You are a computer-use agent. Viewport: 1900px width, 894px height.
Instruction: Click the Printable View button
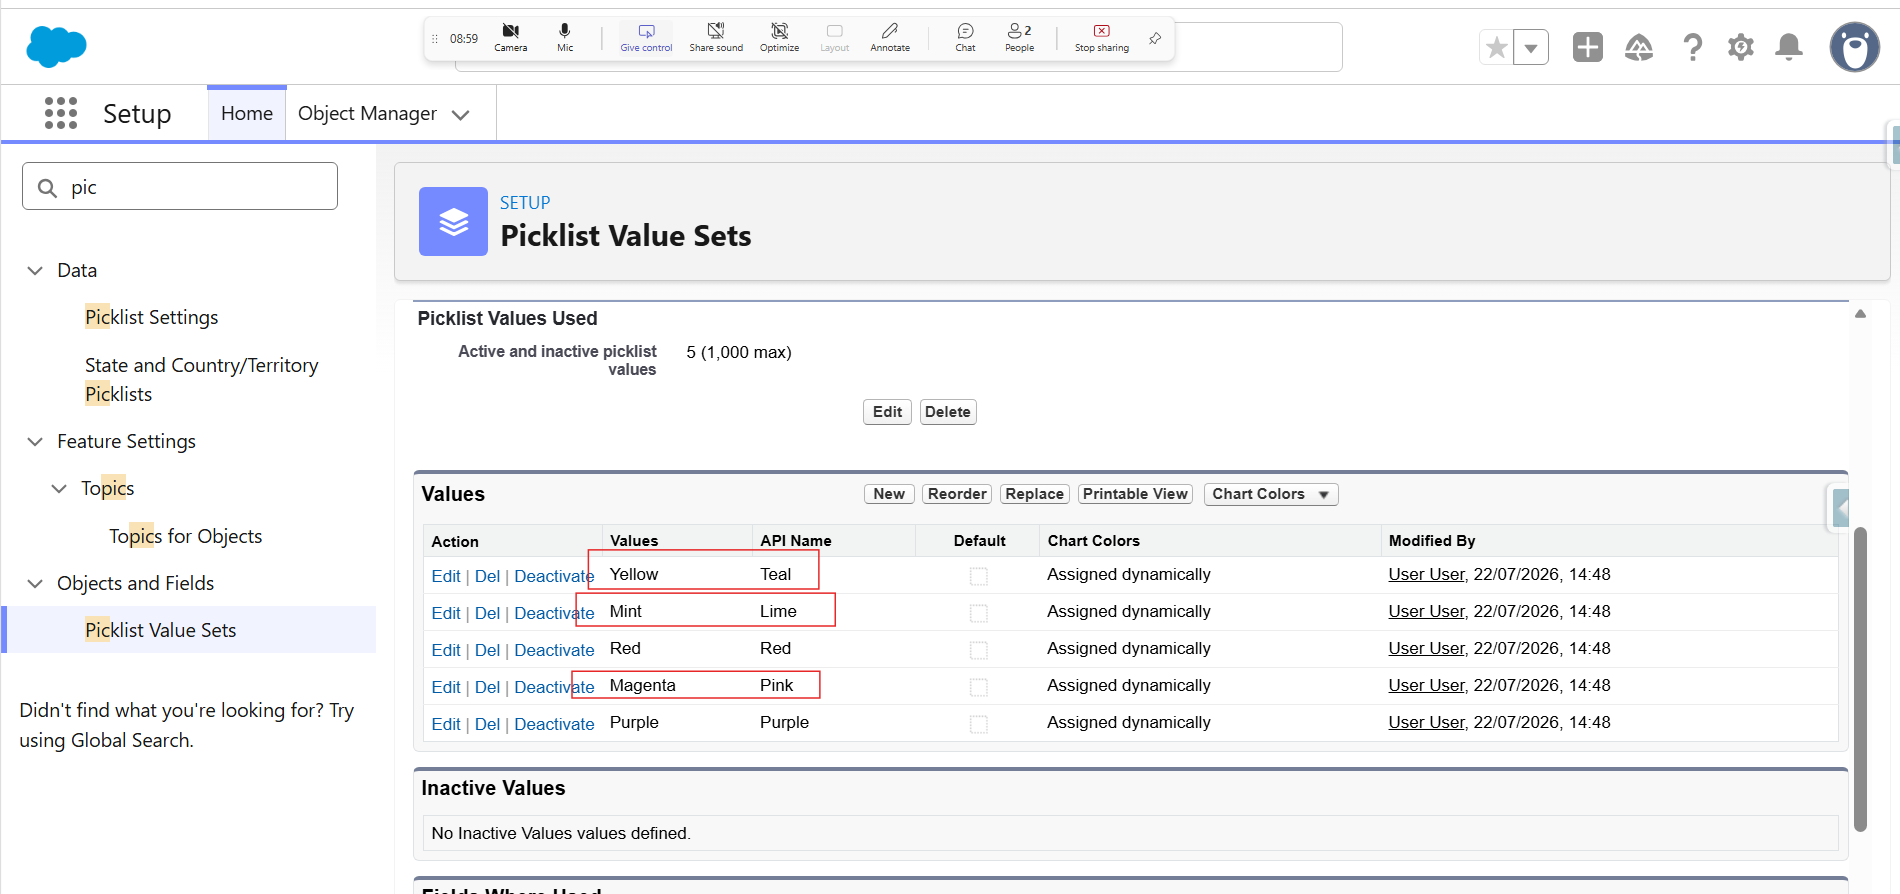(1136, 494)
